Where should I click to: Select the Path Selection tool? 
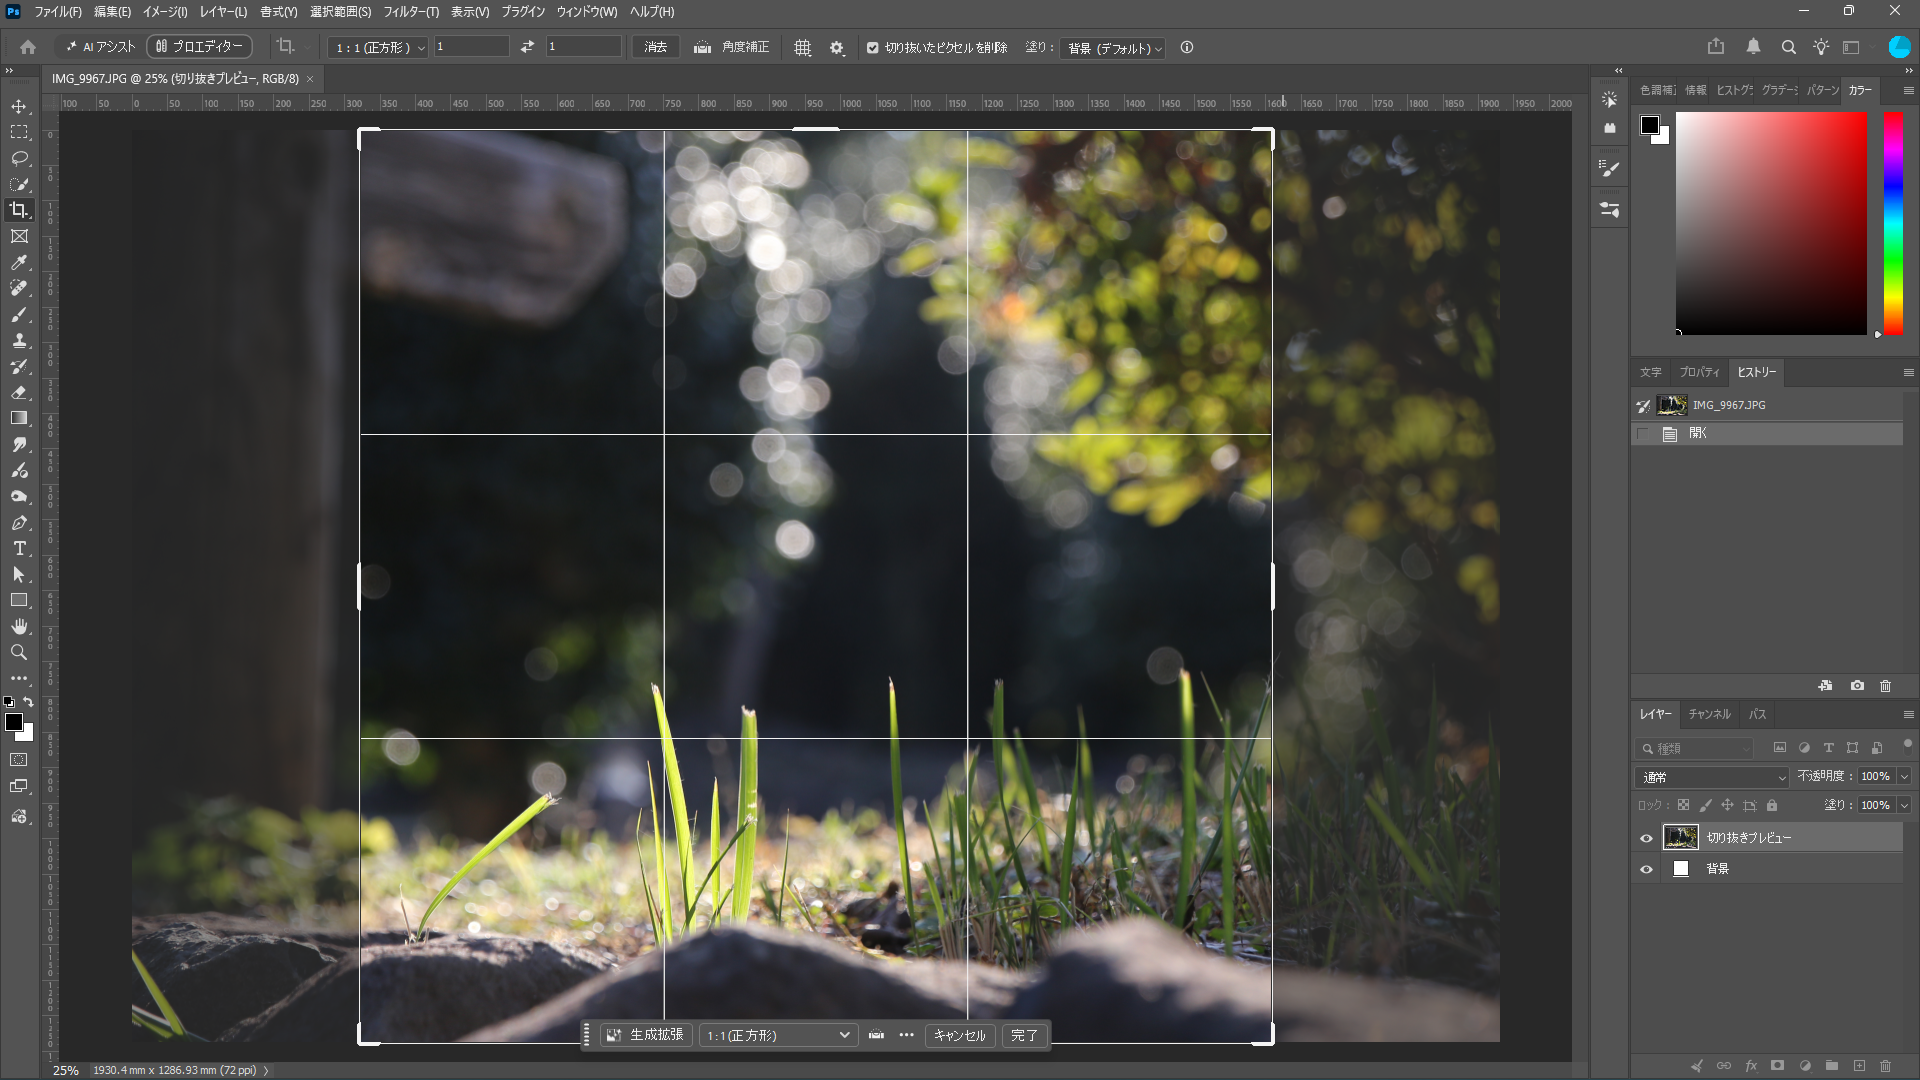[19, 574]
